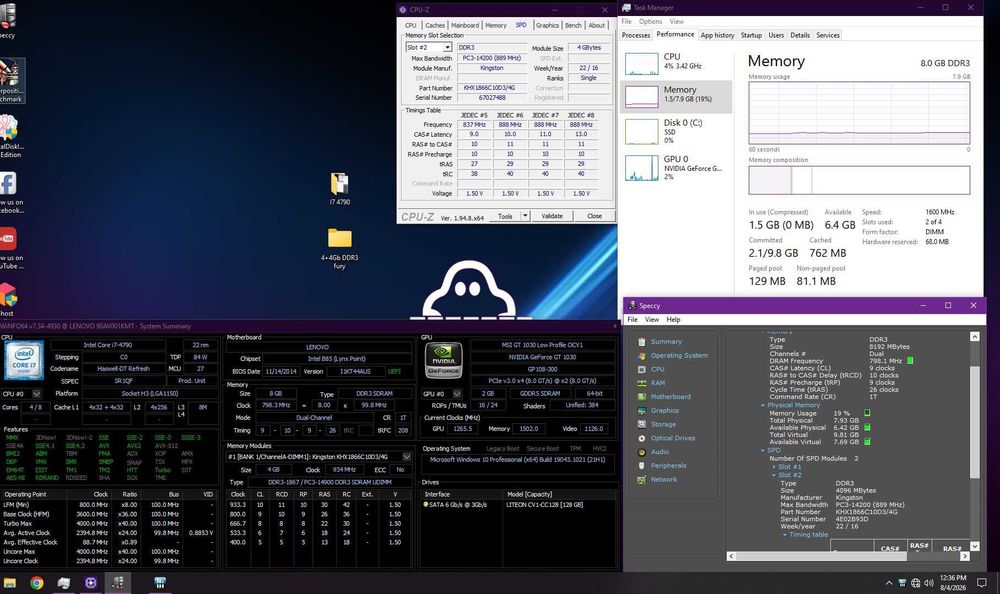The height and width of the screenshot is (594, 1000).
Task: Open Google Chrome from the taskbar
Action: 36,583
